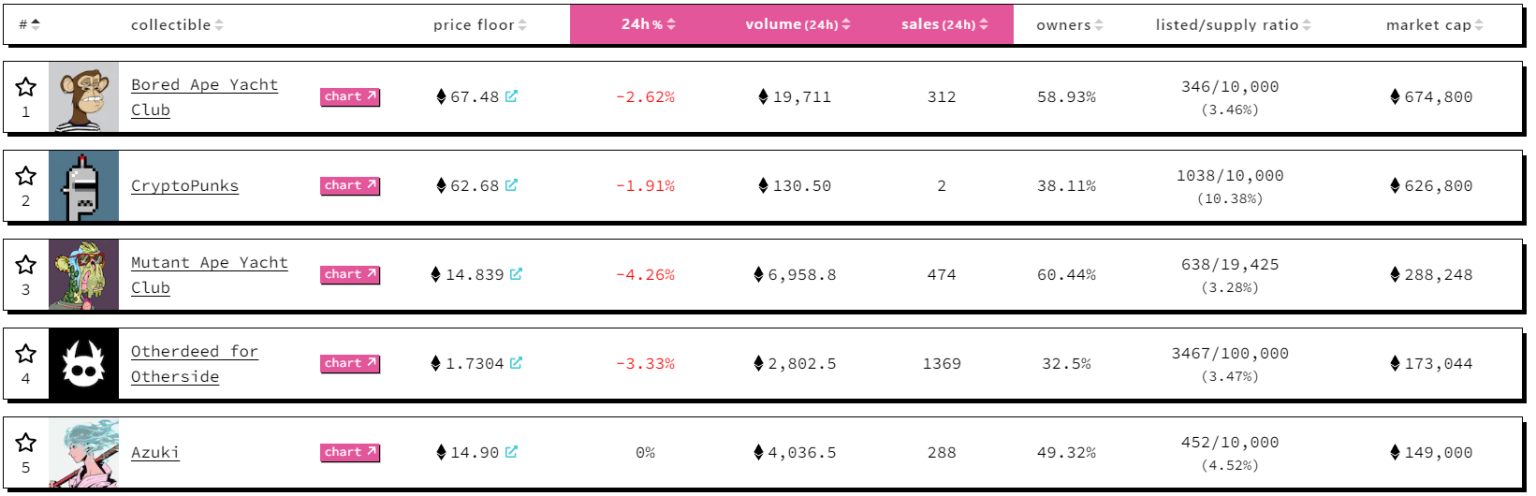The image size is (1536, 496).
Task: Toggle favorite star for Azuki
Action: click(x=26, y=443)
